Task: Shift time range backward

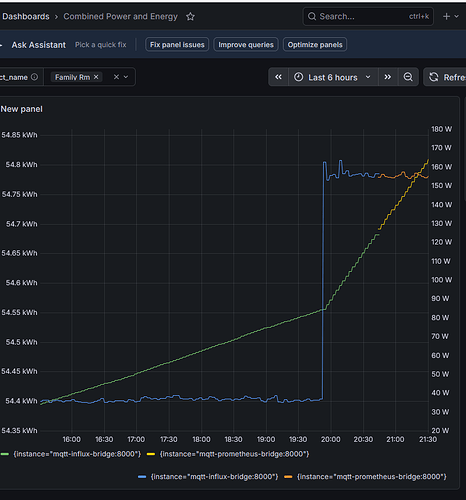Action: click(x=278, y=77)
